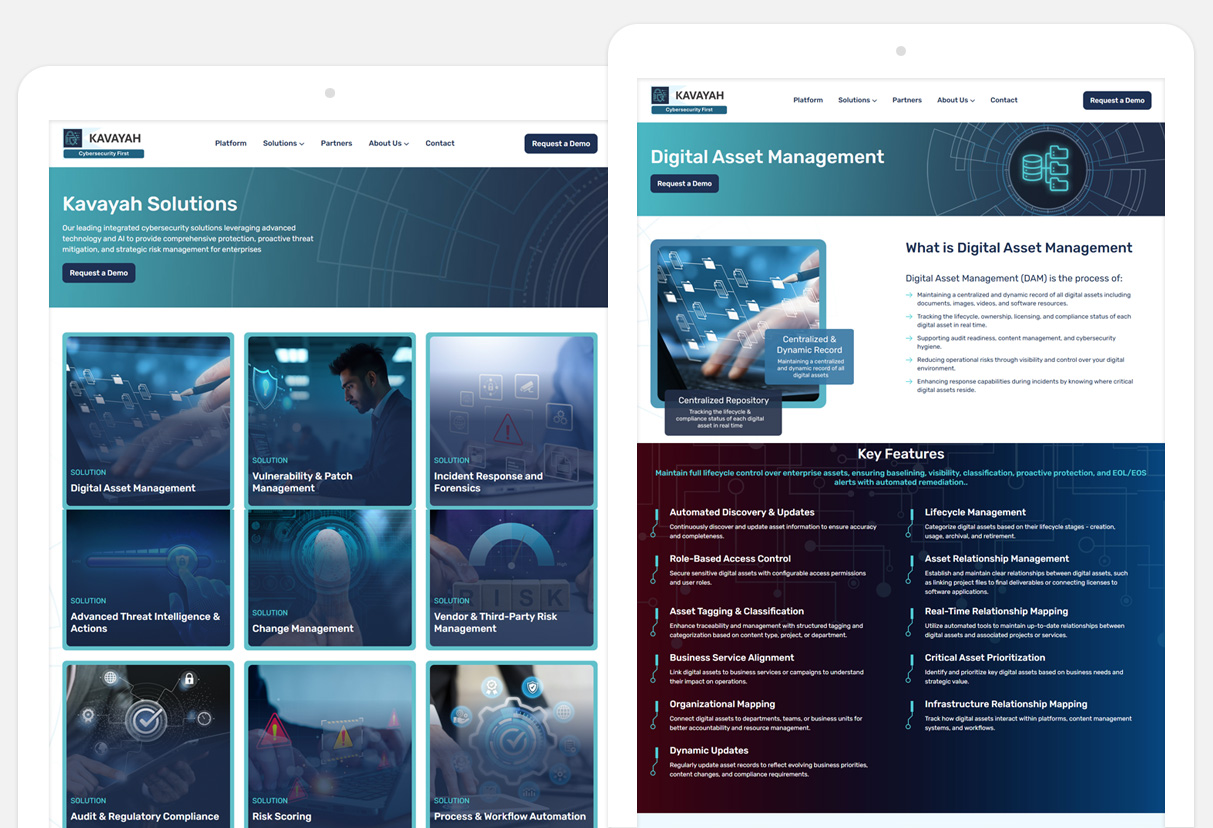Open Vendor & Third-Party Risk Management card
The width and height of the screenshot is (1213, 828).
pyautogui.click(x=512, y=578)
